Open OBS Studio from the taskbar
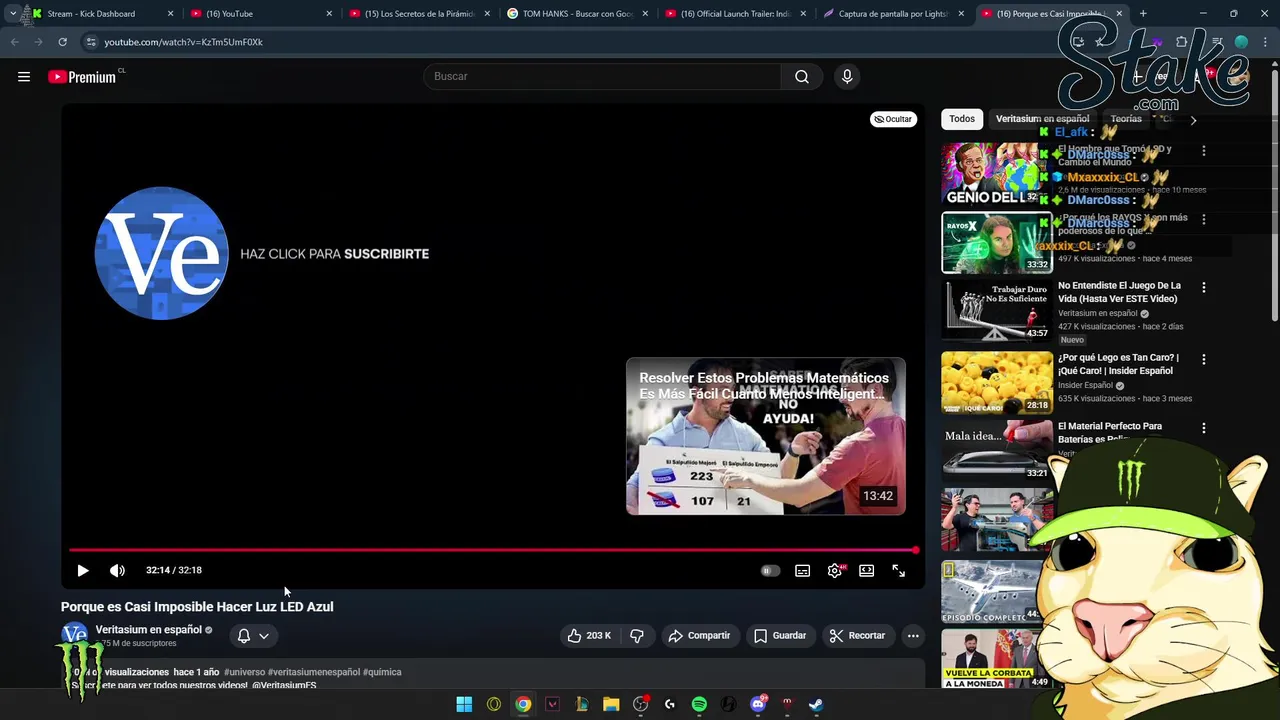Image resolution: width=1280 pixels, height=720 pixels. click(x=641, y=704)
